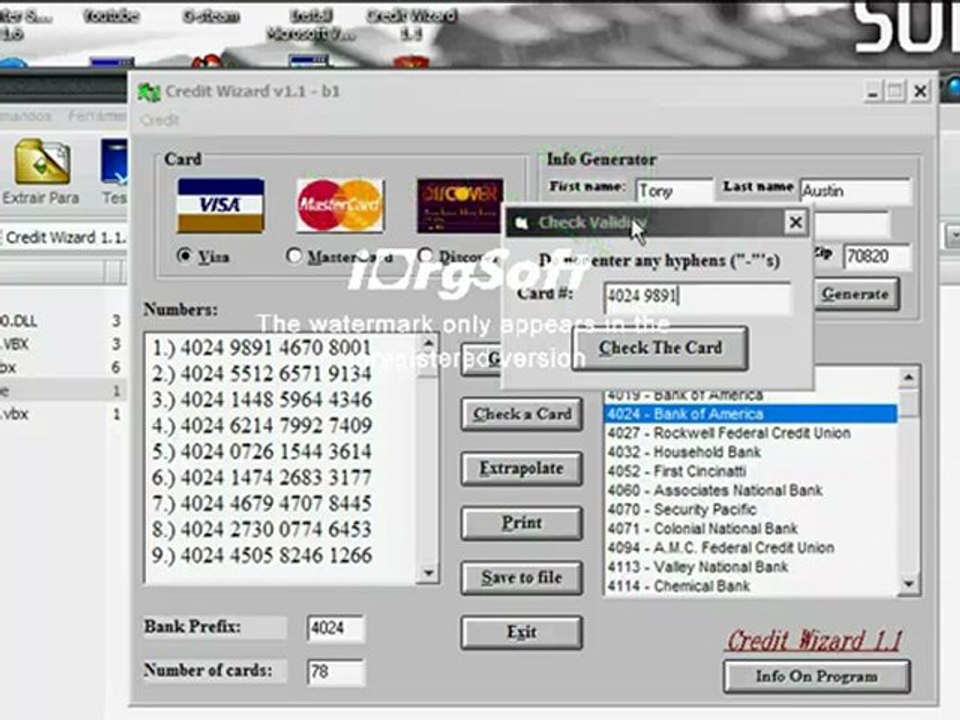Image resolution: width=960 pixels, height=720 pixels.
Task: Focus the Number of cards field
Action: click(x=336, y=672)
